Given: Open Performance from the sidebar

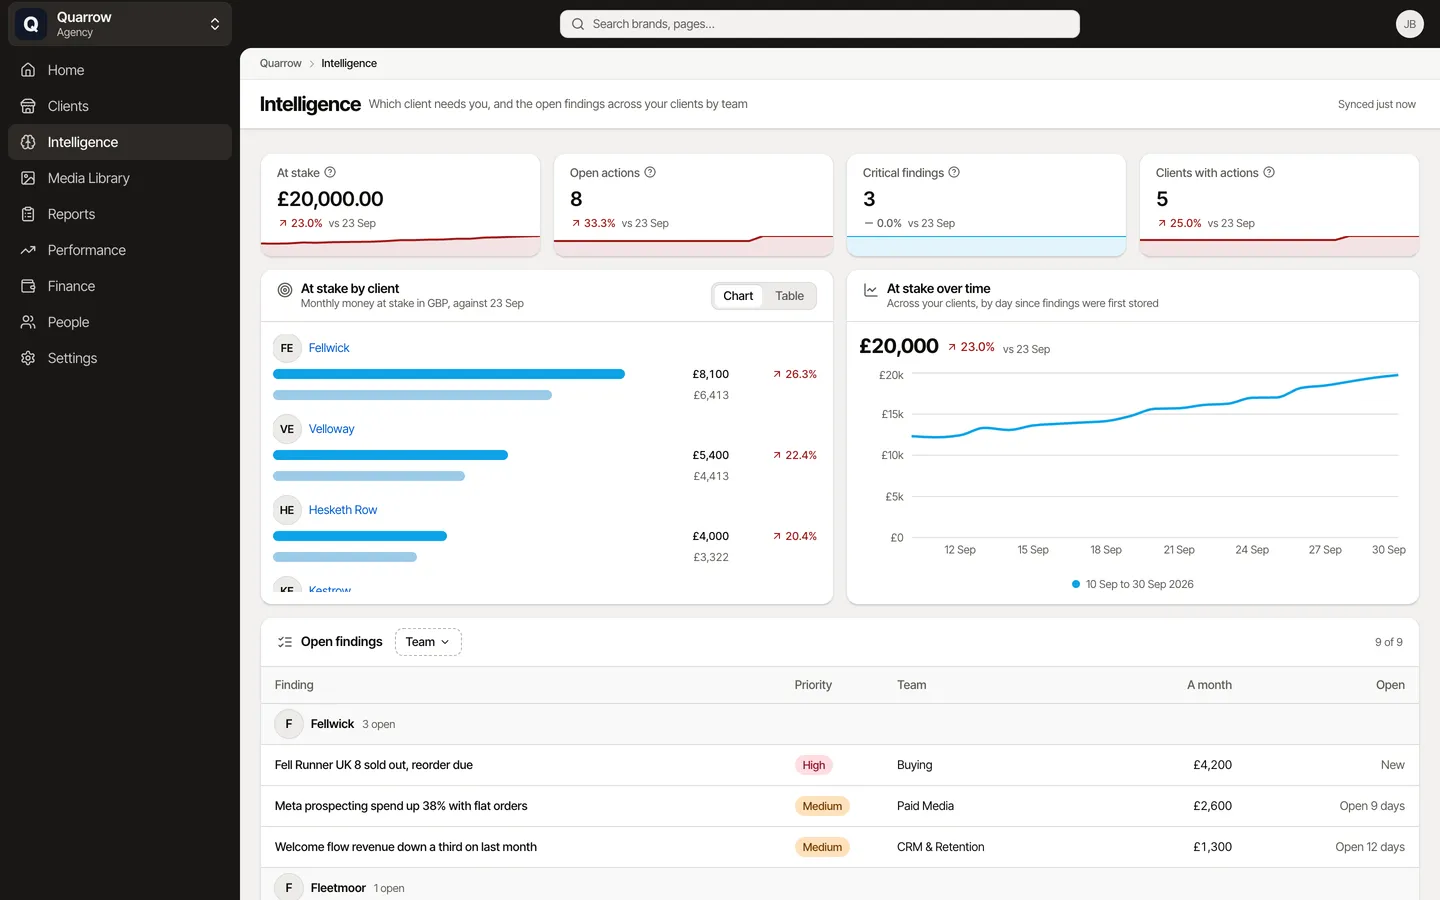Looking at the screenshot, I should pyautogui.click(x=120, y=250).
